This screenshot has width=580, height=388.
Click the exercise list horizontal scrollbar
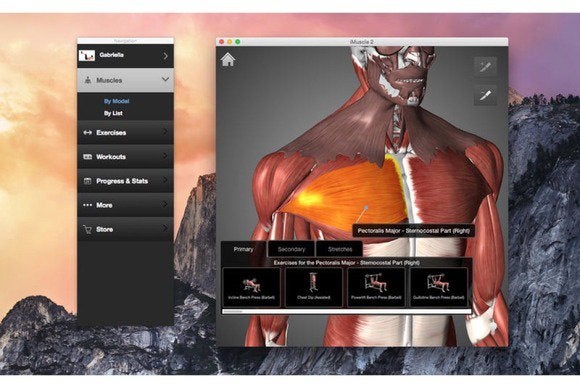347,311
